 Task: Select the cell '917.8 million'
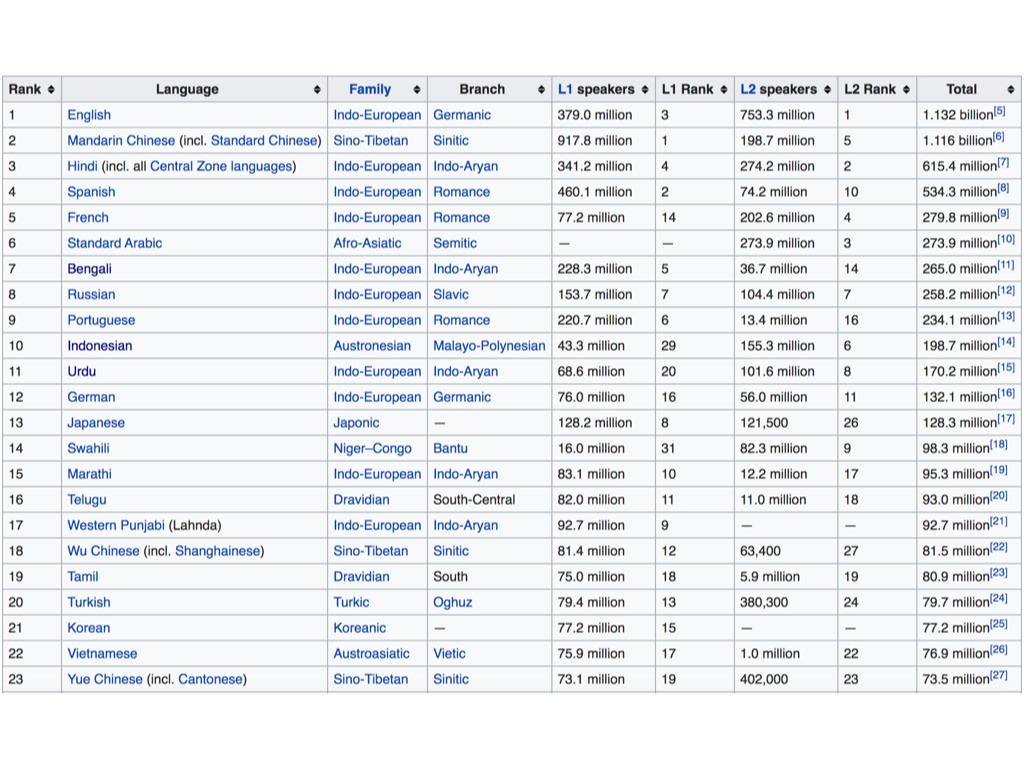tap(603, 140)
